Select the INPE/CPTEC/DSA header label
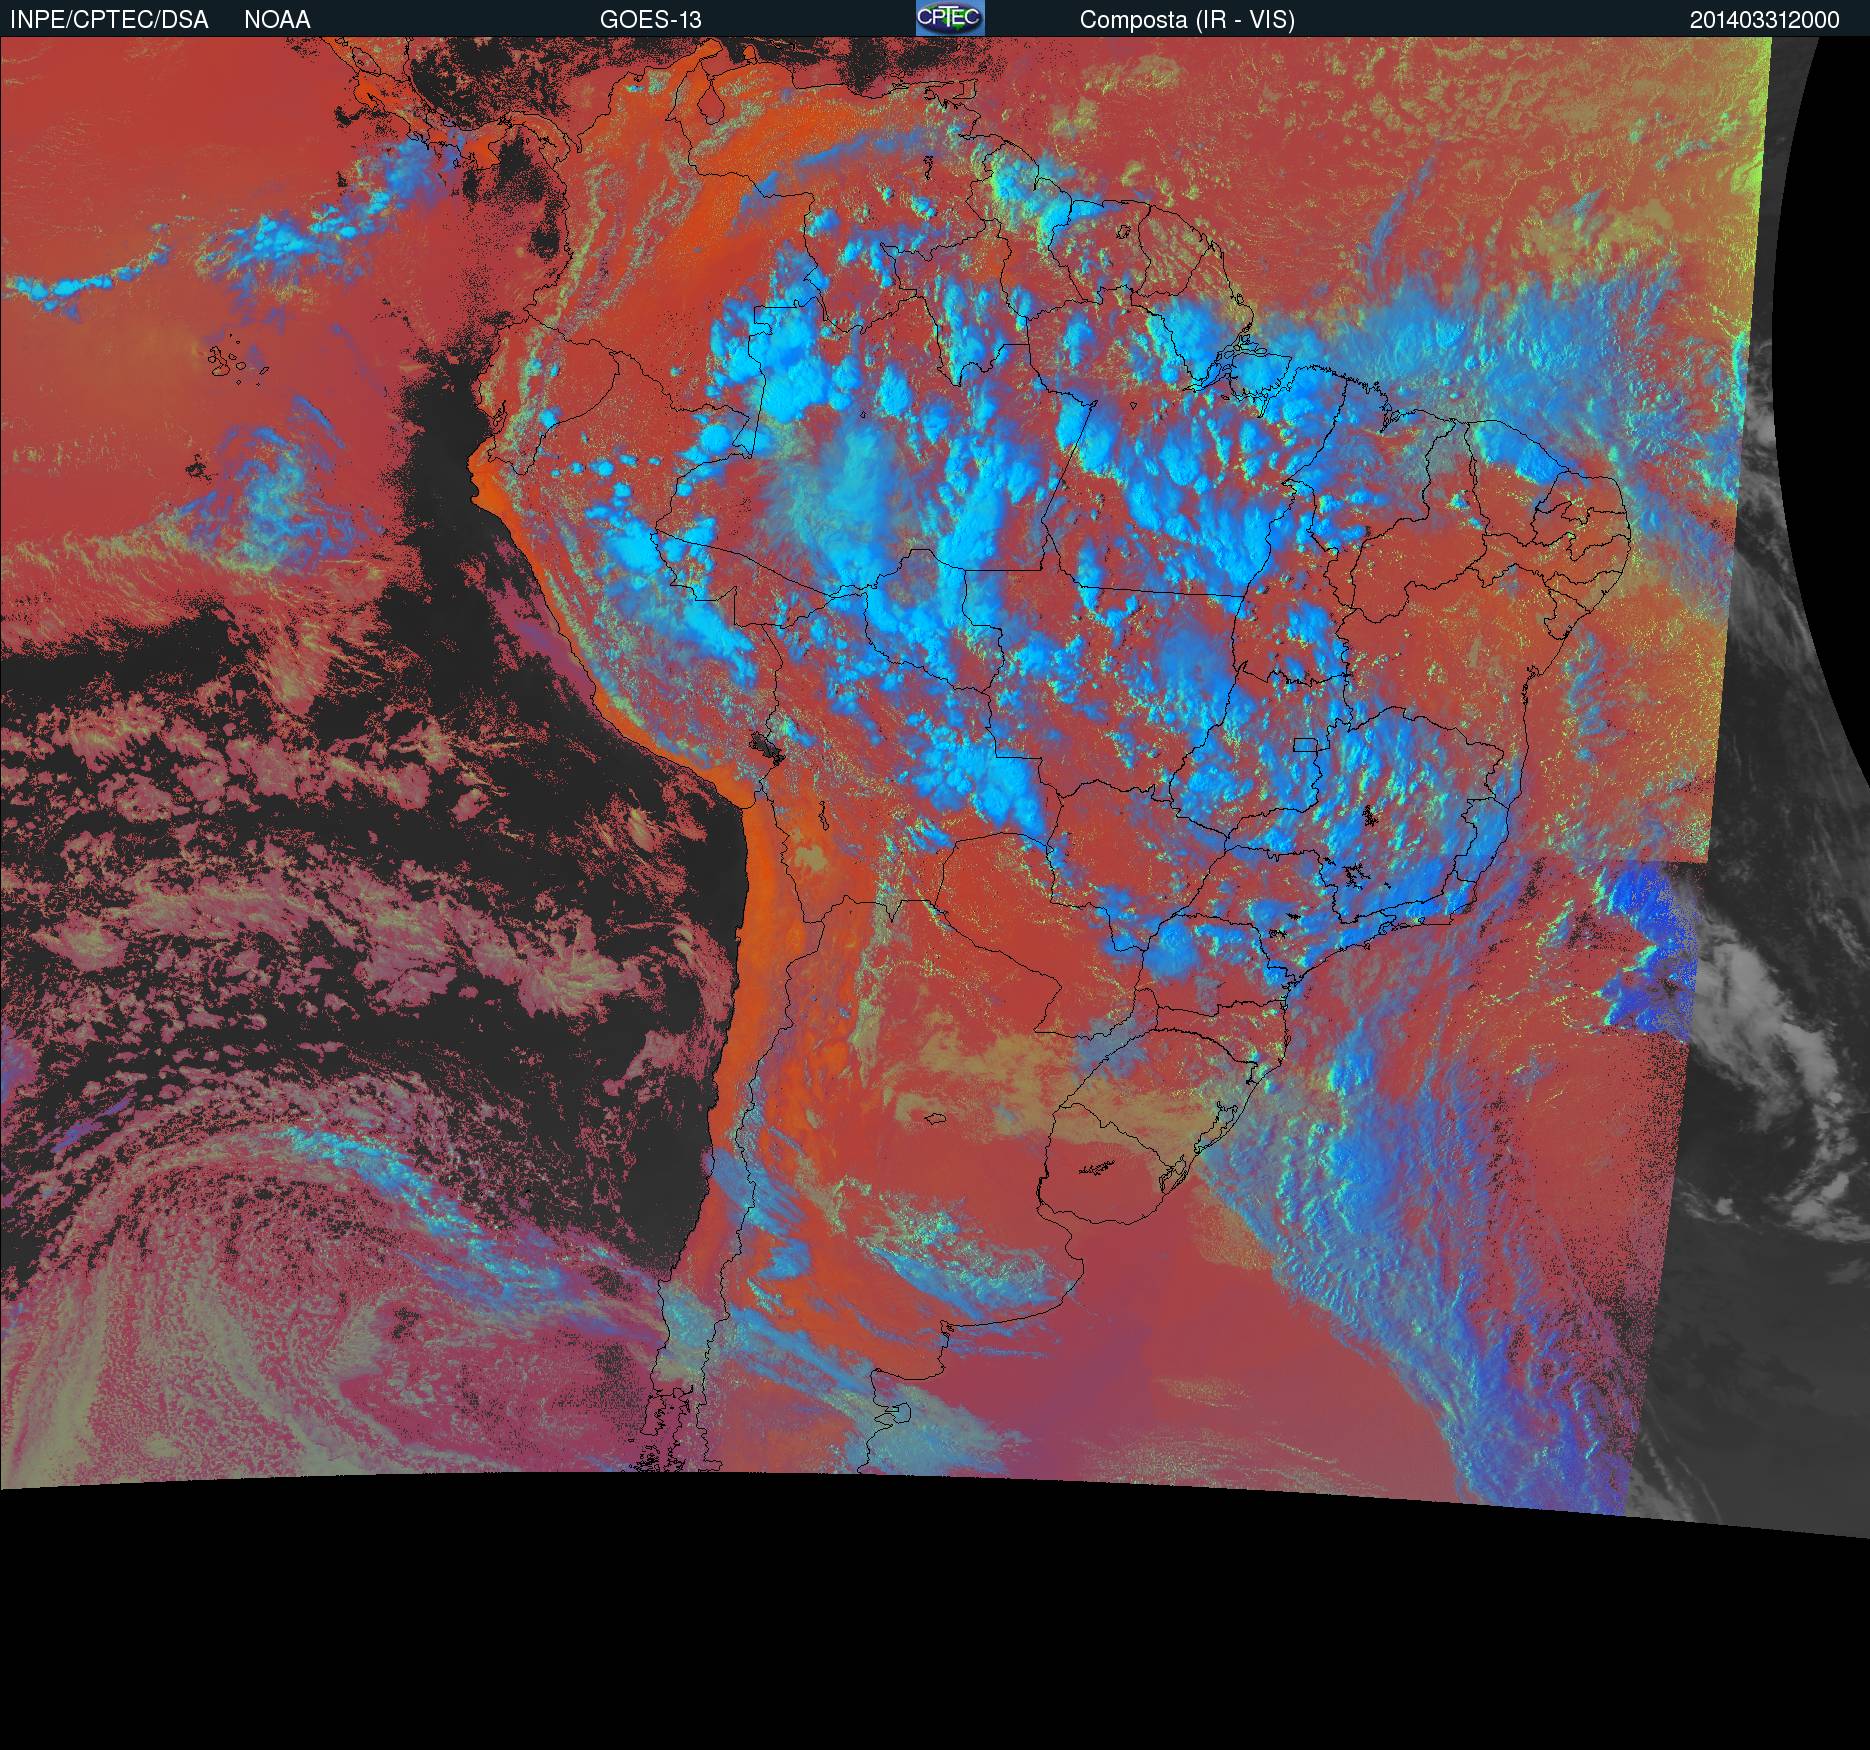The image size is (1870, 1750). coord(109,20)
